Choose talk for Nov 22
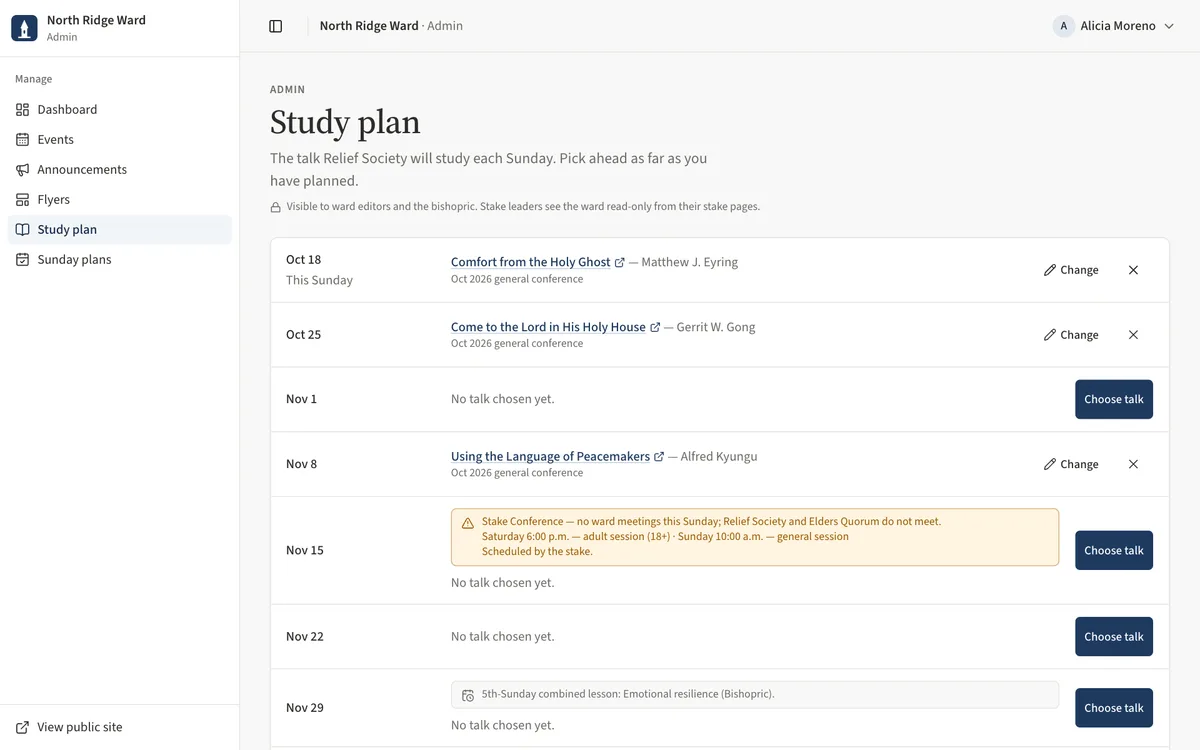This screenshot has height=750, width=1200. pos(1114,637)
